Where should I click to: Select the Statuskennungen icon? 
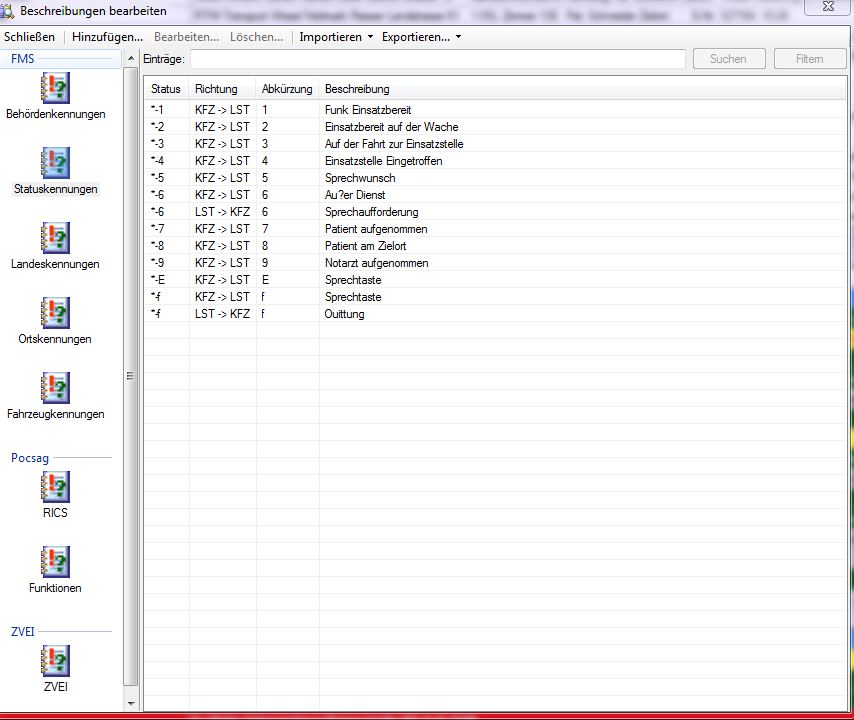[x=55, y=163]
